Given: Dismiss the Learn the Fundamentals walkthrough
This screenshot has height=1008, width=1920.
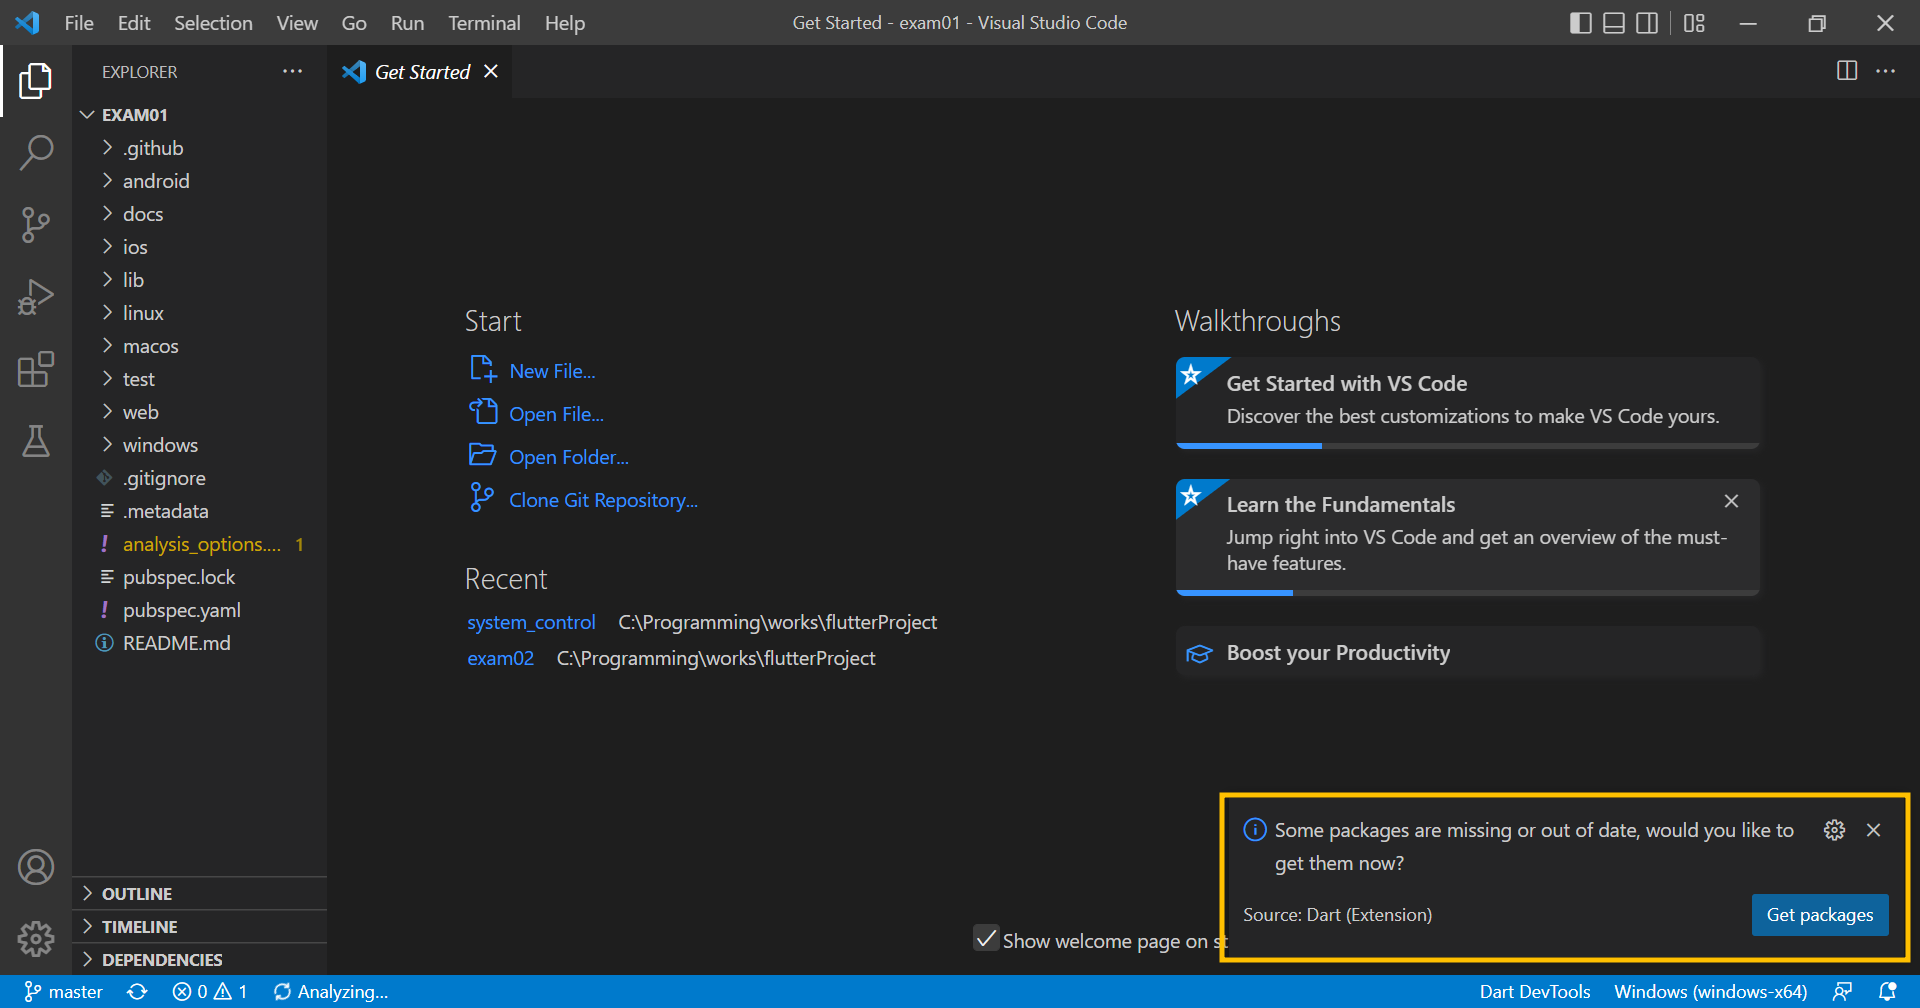Looking at the screenshot, I should click(x=1731, y=501).
